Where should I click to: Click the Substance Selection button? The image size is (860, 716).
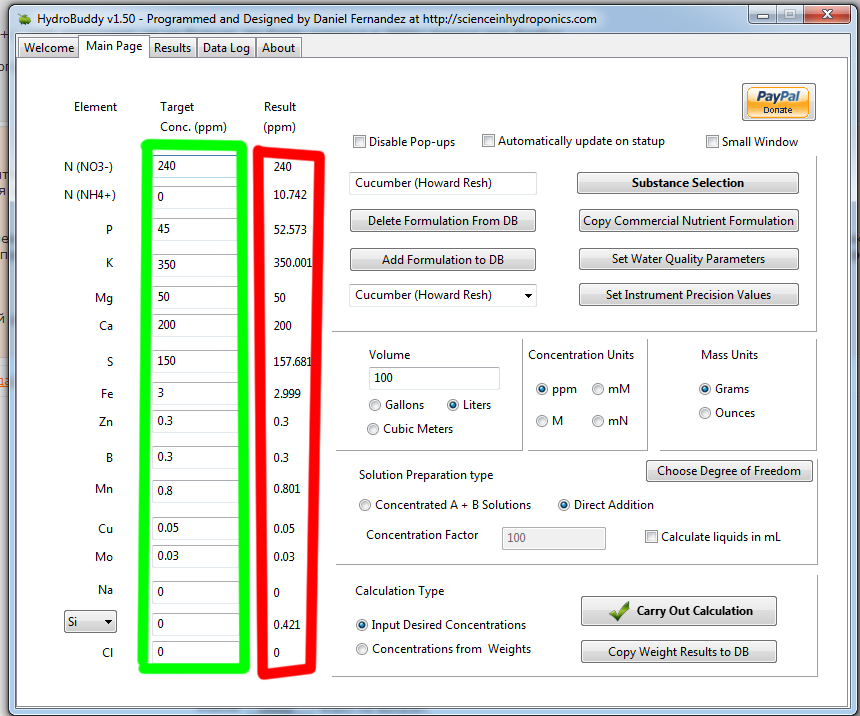coord(688,183)
